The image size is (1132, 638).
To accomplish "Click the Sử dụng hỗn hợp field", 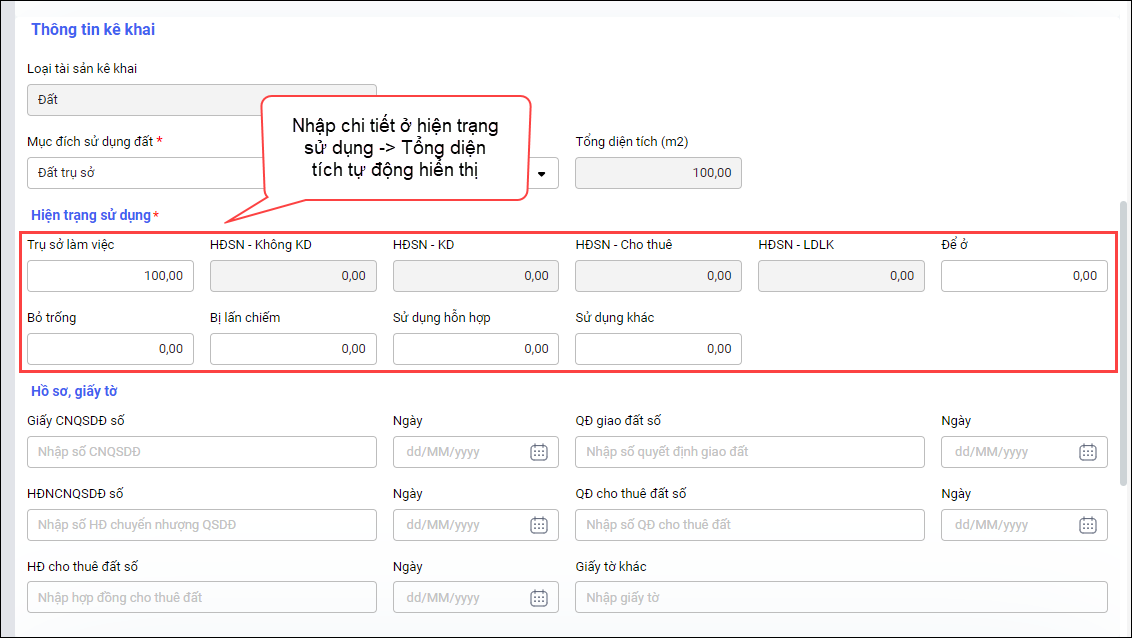I will pos(476,349).
